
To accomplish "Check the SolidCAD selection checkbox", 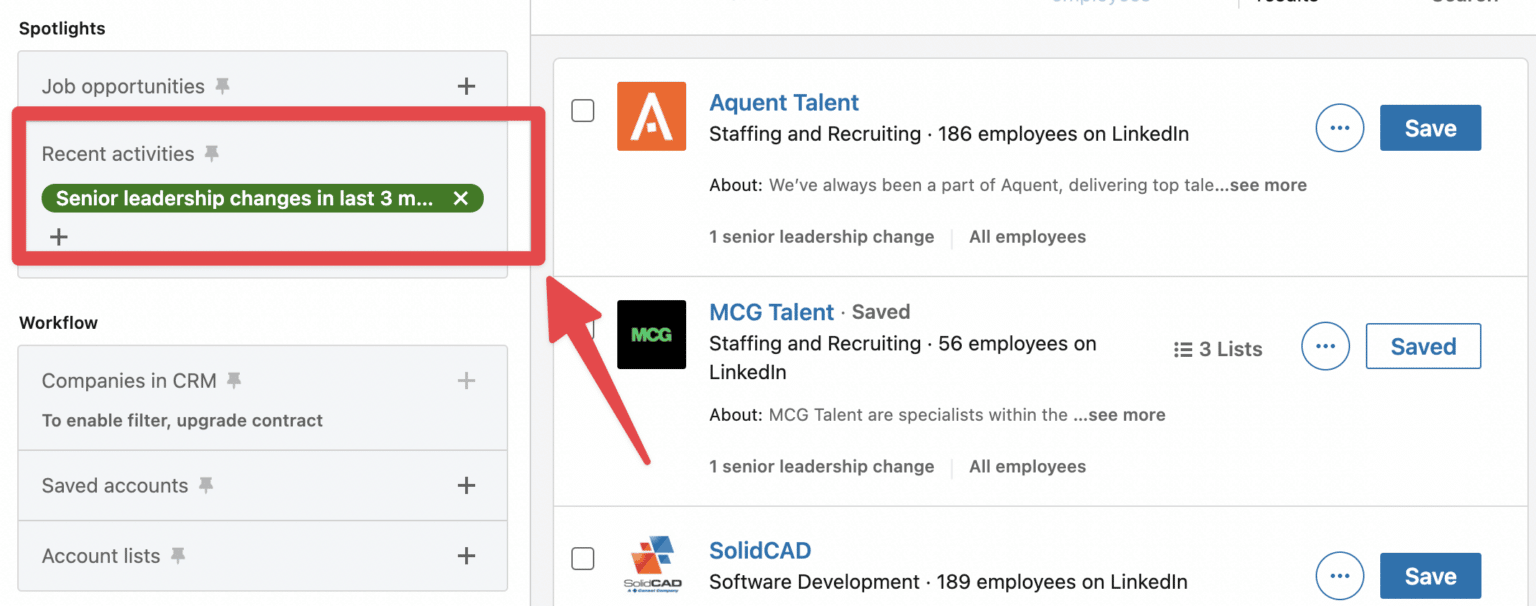I will click(583, 559).
